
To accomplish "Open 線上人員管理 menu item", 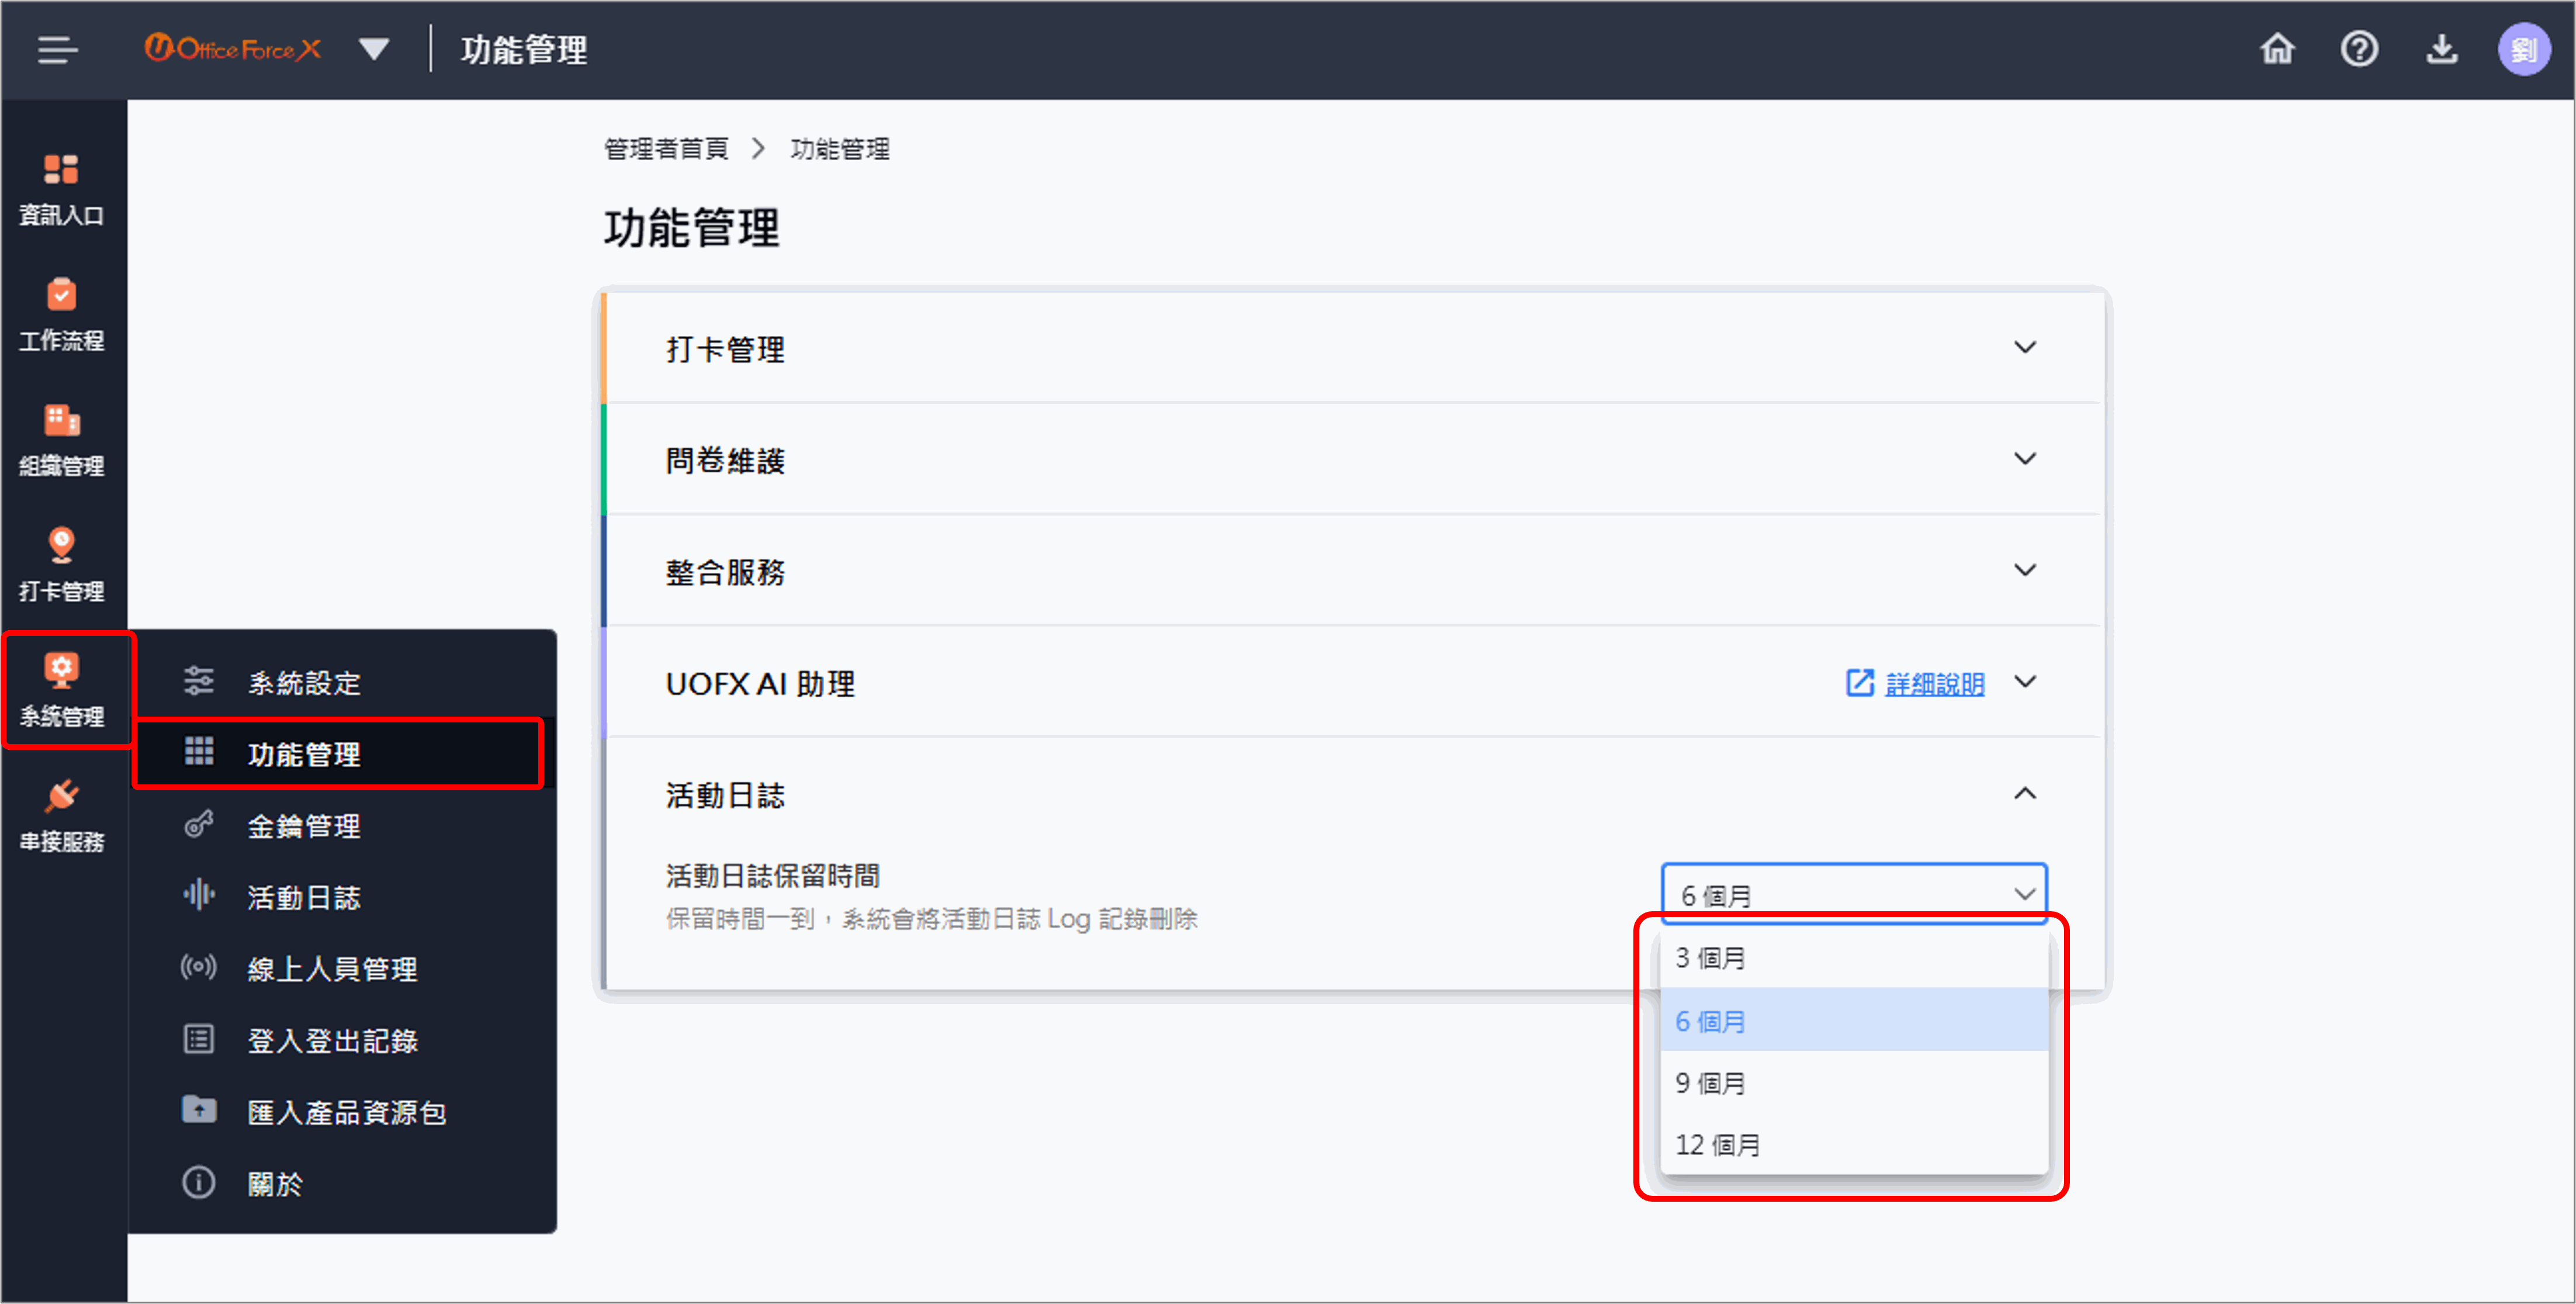I will point(332,968).
